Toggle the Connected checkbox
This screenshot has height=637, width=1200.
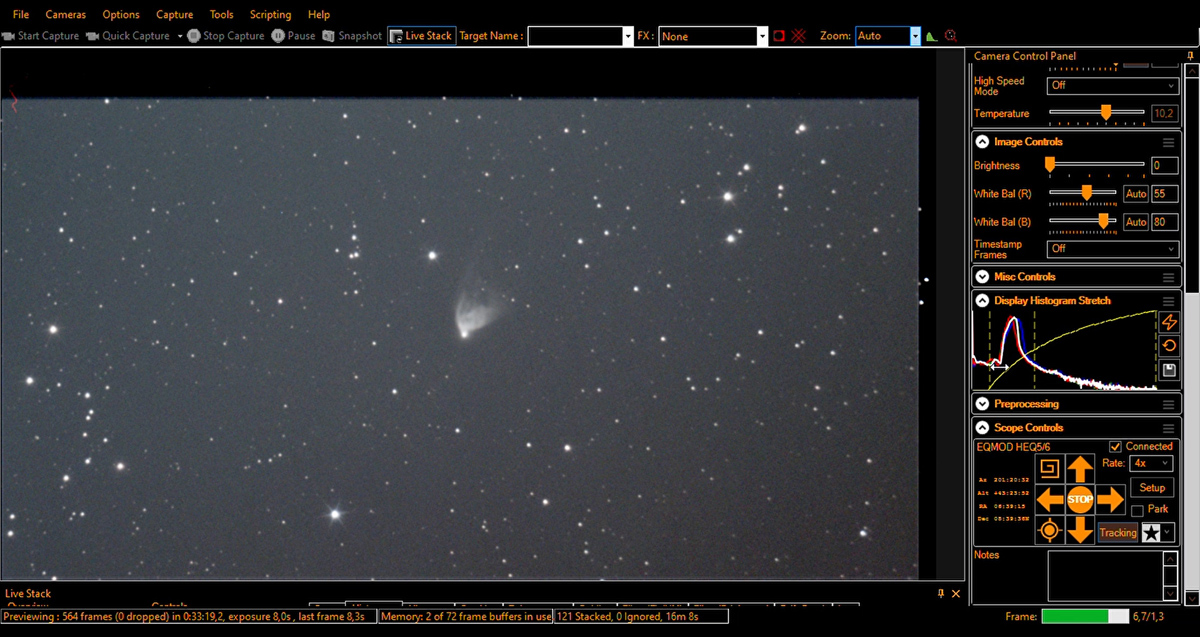[x=1116, y=447]
